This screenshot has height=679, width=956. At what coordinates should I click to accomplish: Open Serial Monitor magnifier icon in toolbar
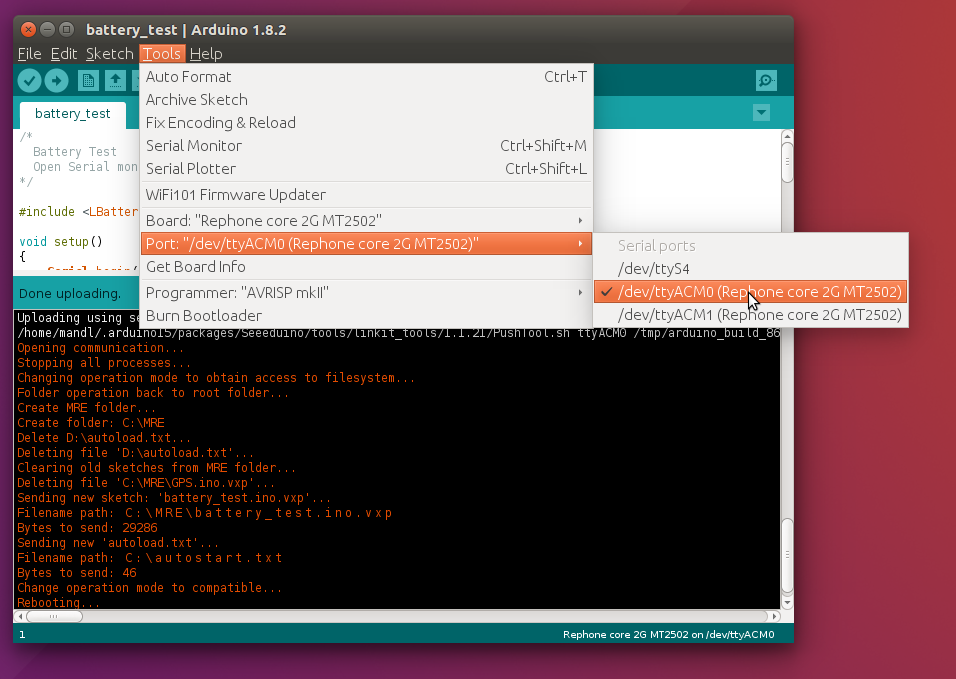766,80
